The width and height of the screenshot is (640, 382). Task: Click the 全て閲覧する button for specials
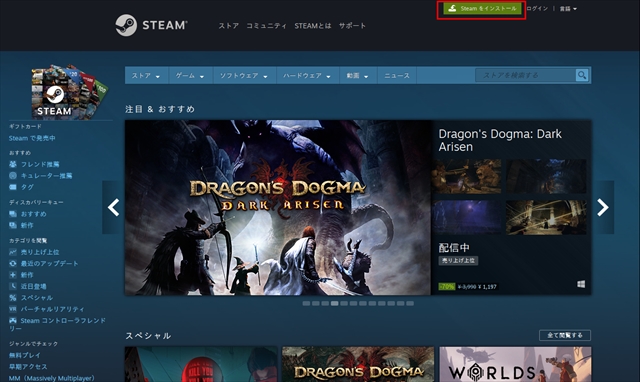(x=565, y=335)
